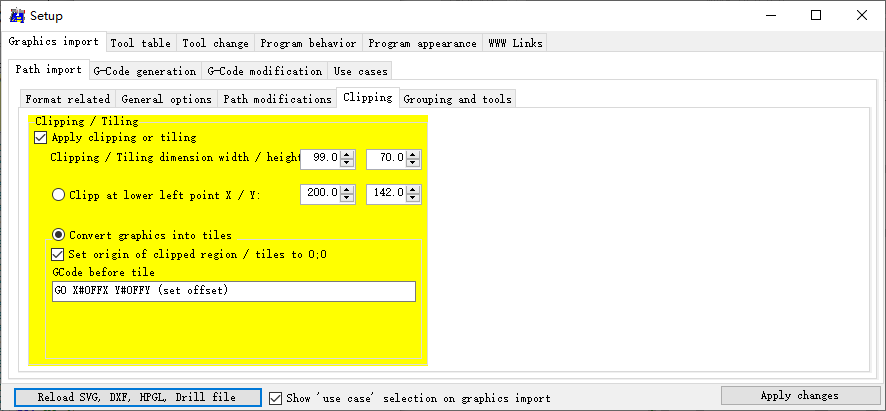Toggle Show 'use case' selection checkbox

coord(276,398)
